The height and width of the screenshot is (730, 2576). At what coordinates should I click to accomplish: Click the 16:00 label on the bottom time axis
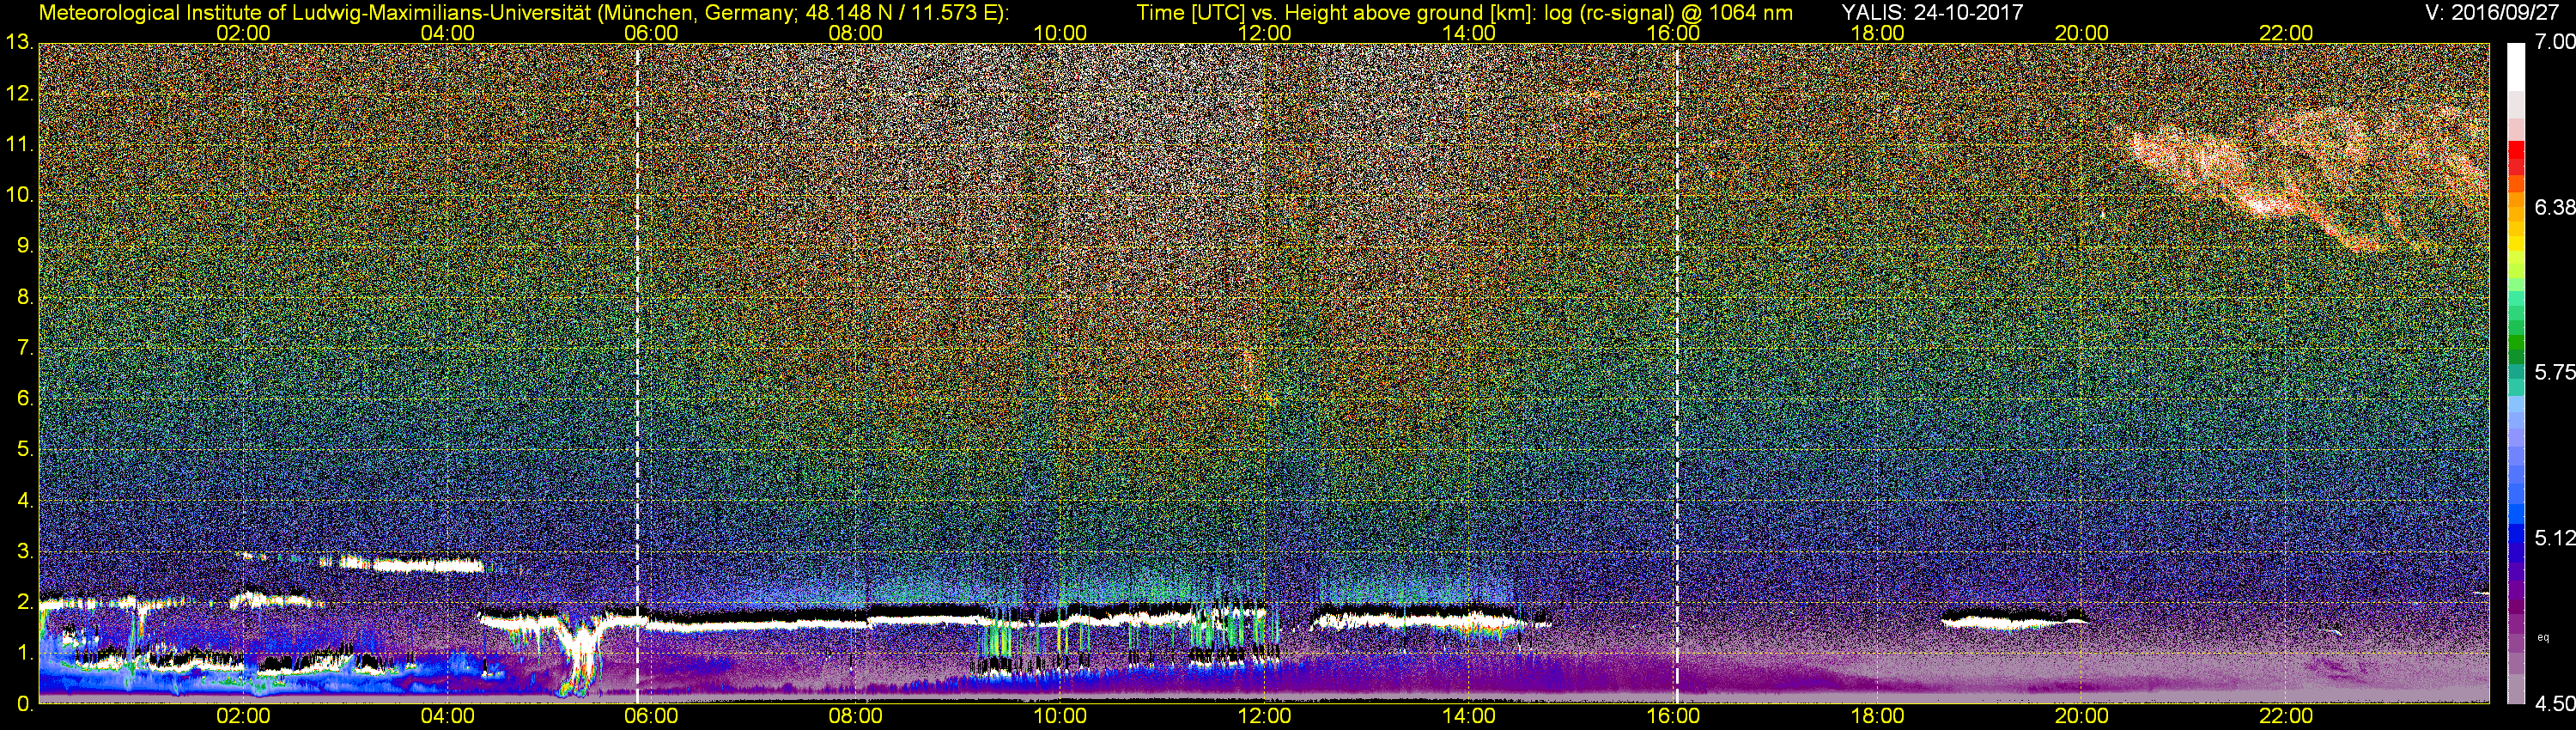(1673, 716)
